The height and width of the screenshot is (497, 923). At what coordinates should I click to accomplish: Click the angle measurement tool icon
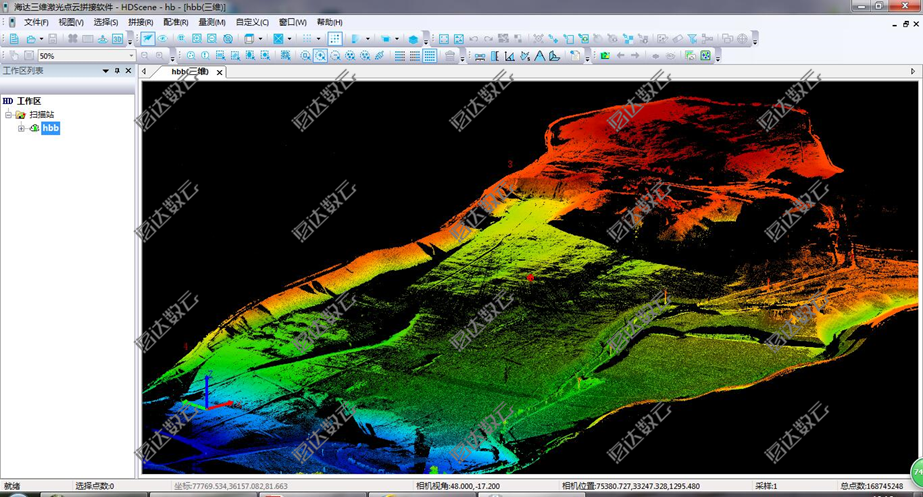tap(509, 56)
